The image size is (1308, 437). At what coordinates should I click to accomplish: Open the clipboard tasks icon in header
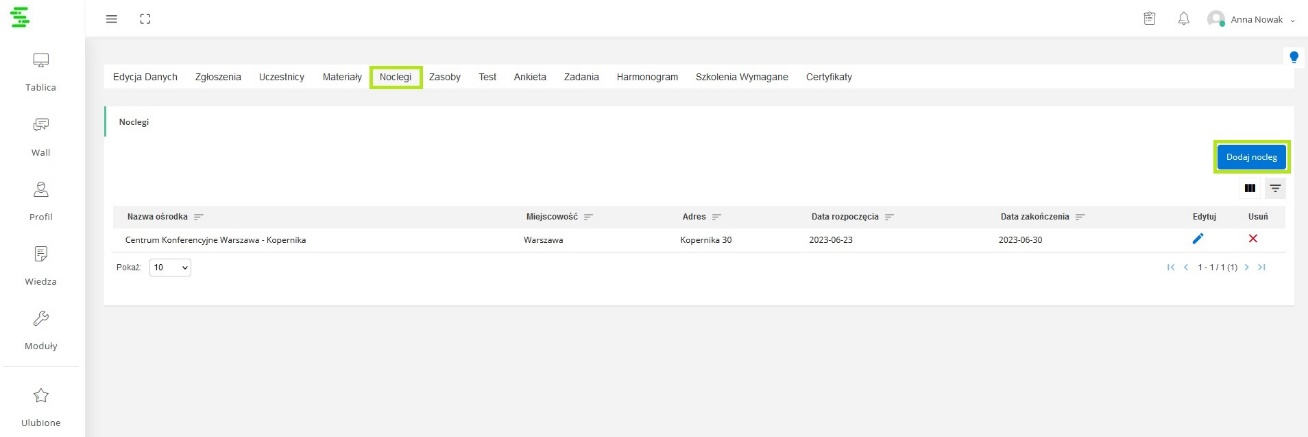1150,19
